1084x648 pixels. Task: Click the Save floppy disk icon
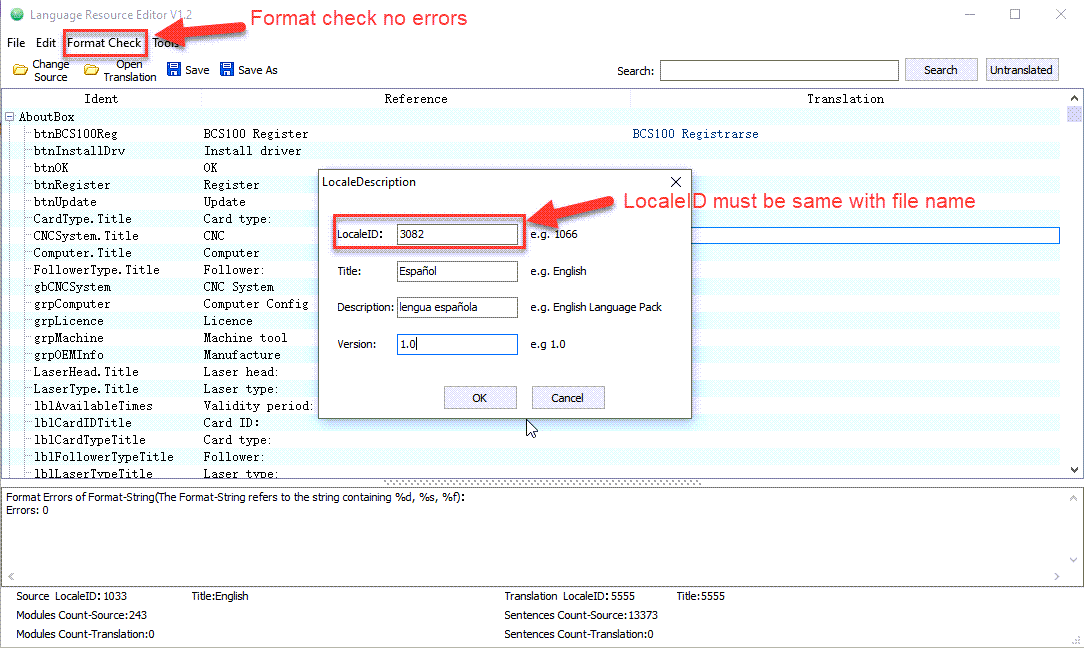174,69
